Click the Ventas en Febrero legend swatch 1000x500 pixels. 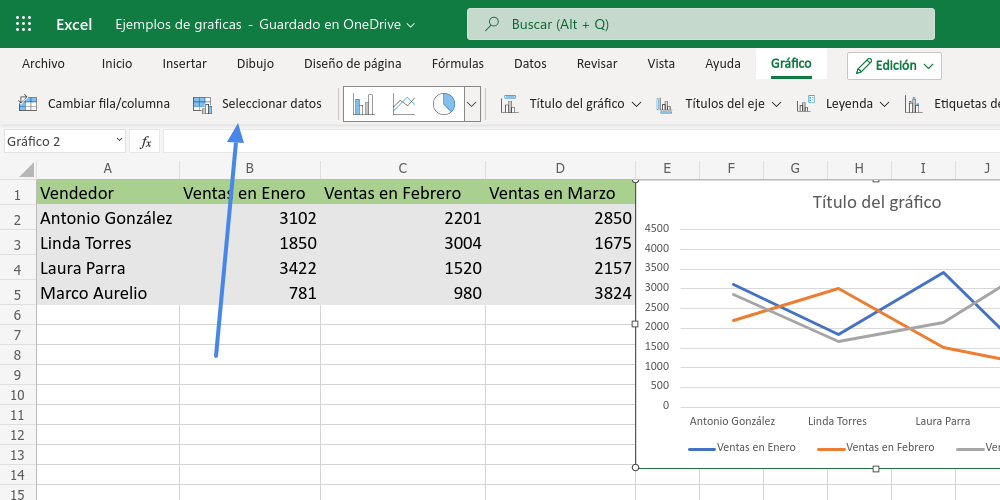[830, 448]
